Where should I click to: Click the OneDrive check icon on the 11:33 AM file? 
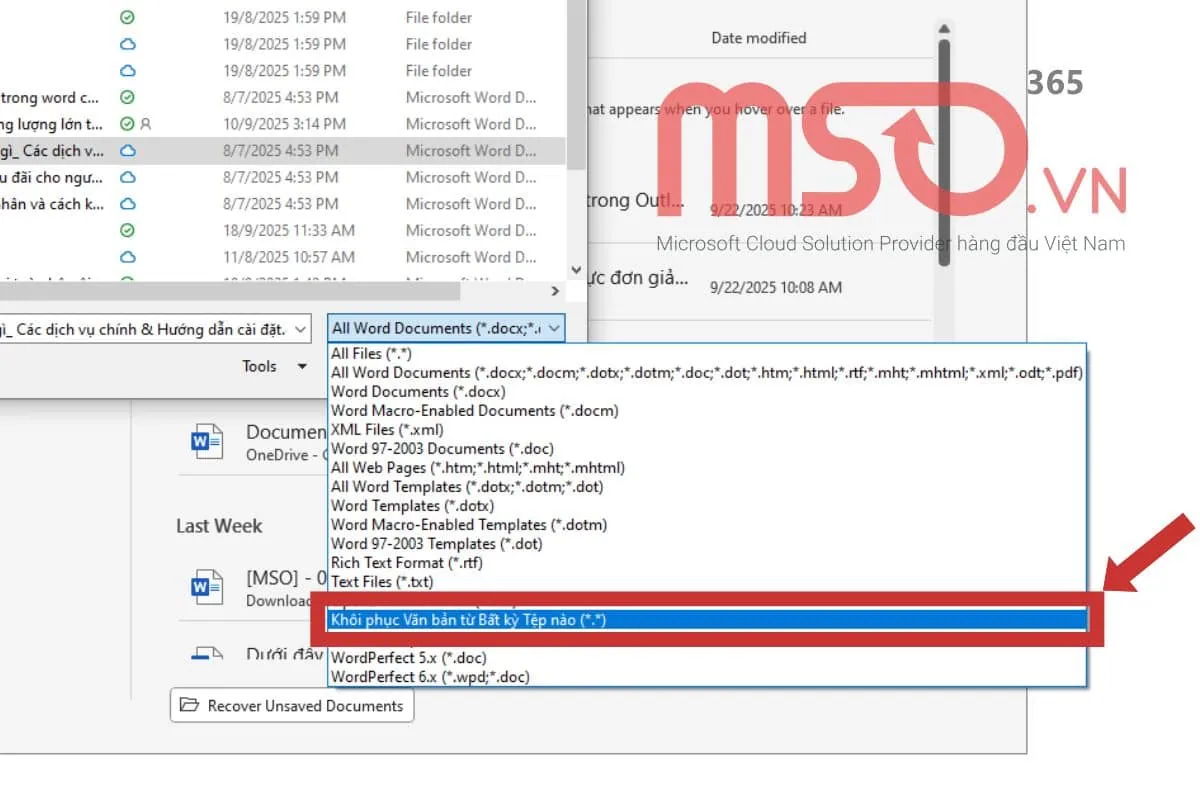(128, 230)
